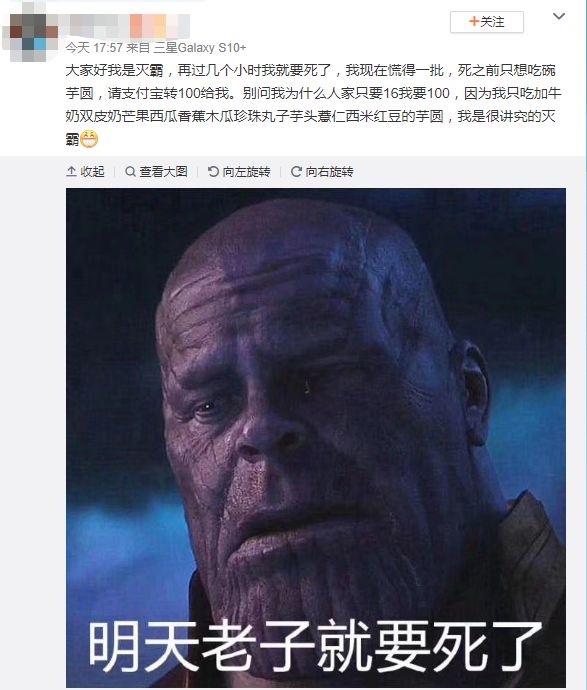Click the up-arrow icon beside 收起
The image size is (587, 690).
click(71, 171)
